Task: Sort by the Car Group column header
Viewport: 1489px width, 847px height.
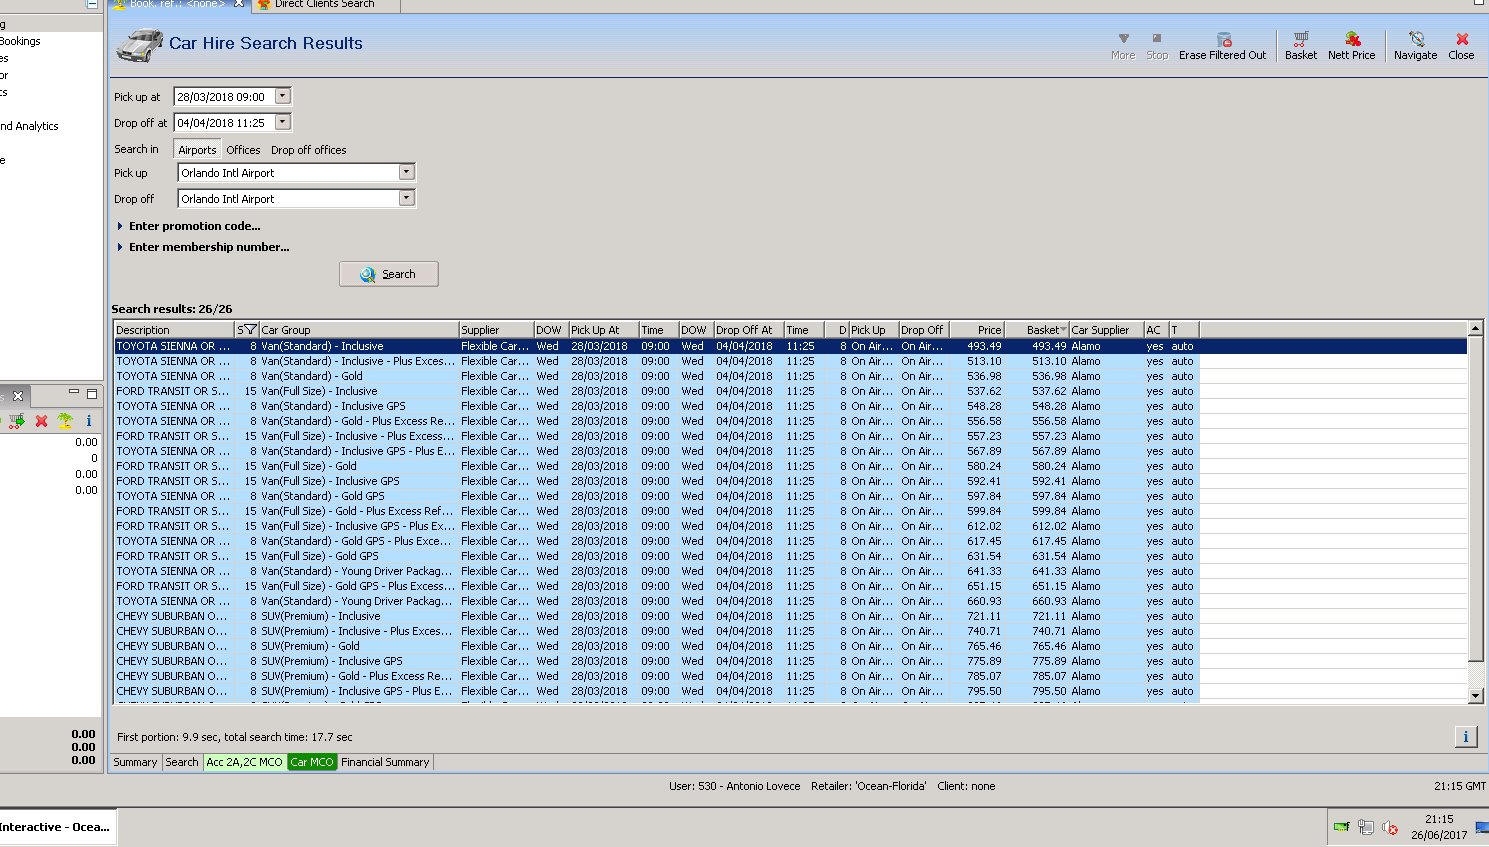Action: (359, 330)
